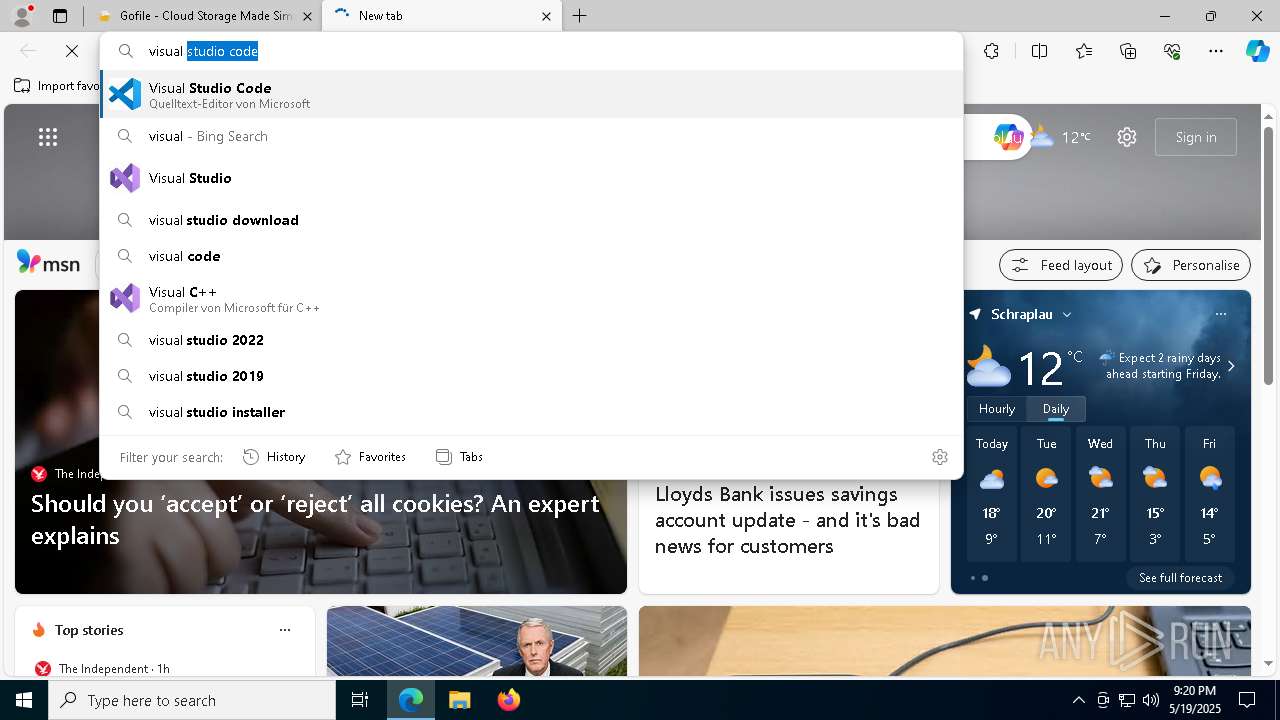
Task: Choose 'visual code' suggestion
Action: (532, 256)
